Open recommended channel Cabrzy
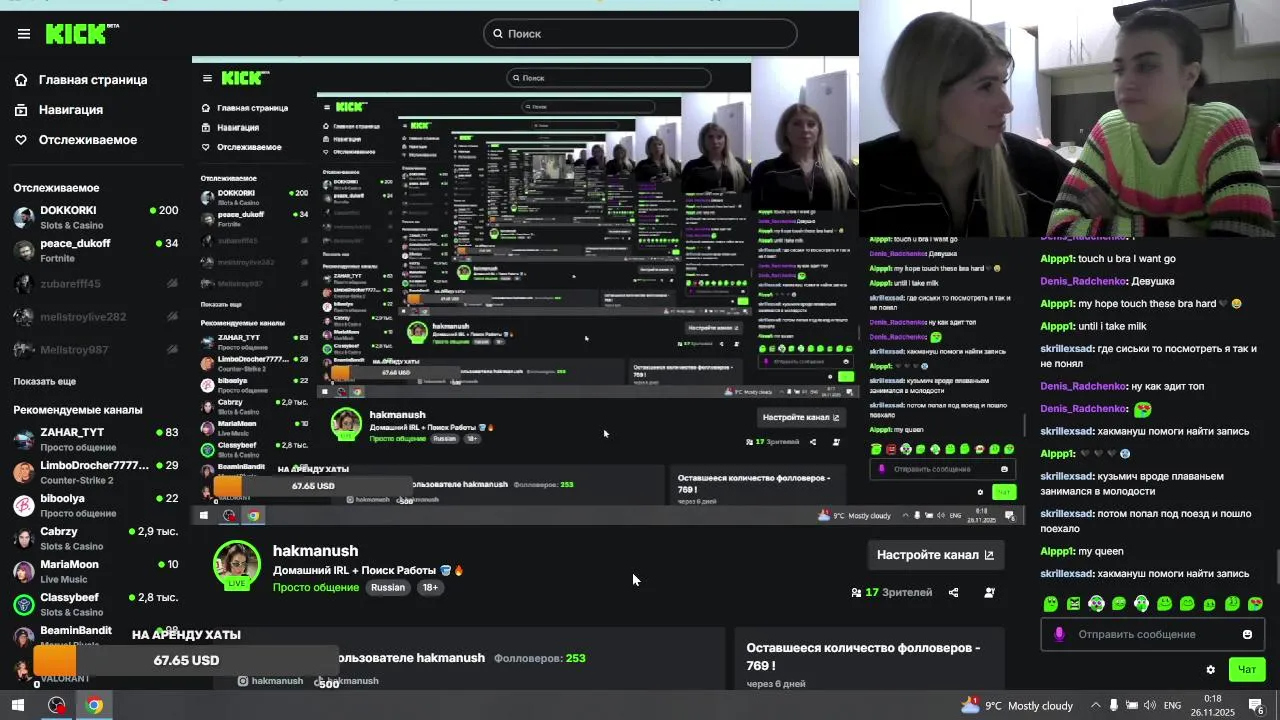This screenshot has height=720, width=1280. point(95,538)
